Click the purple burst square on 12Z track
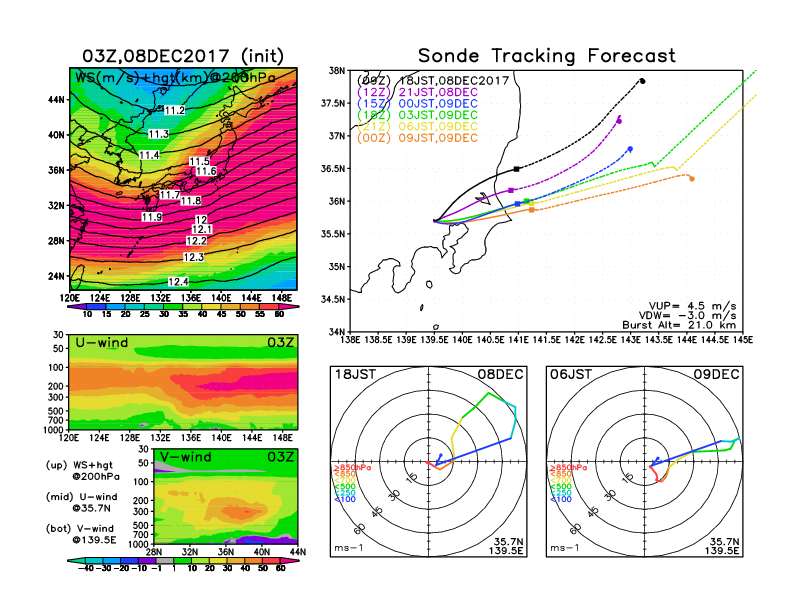Screen dimensions: 792x612 coord(511,190)
